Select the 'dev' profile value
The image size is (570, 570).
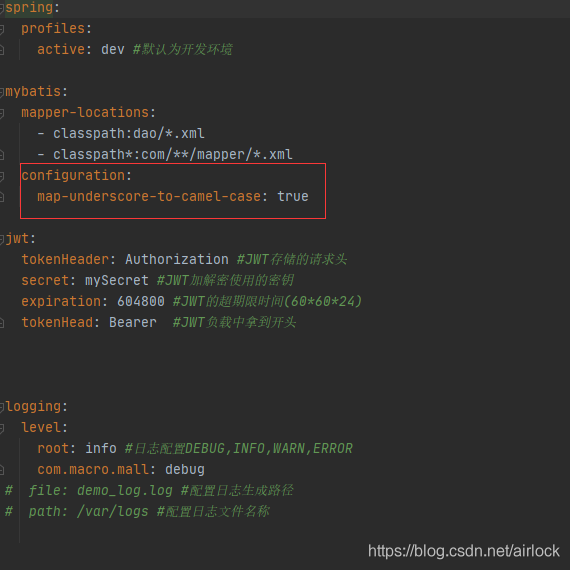[x=113, y=49]
